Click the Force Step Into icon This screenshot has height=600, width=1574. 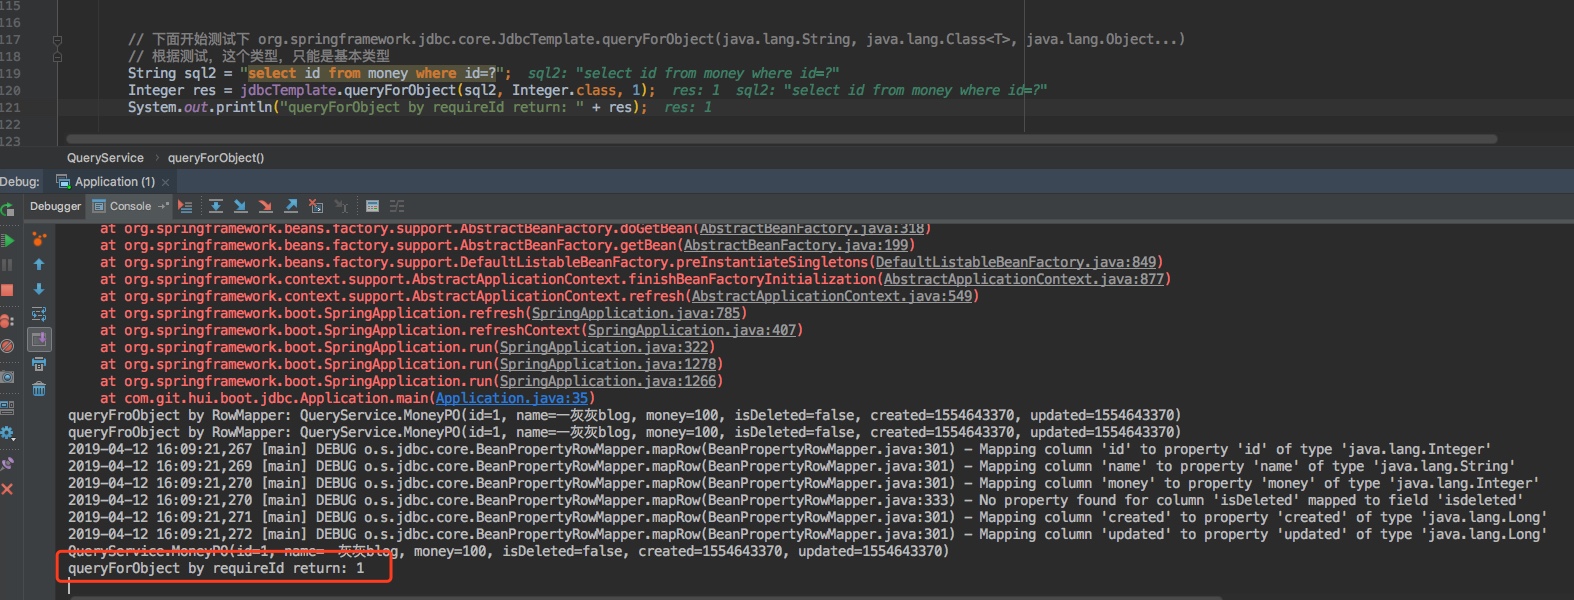coord(266,206)
